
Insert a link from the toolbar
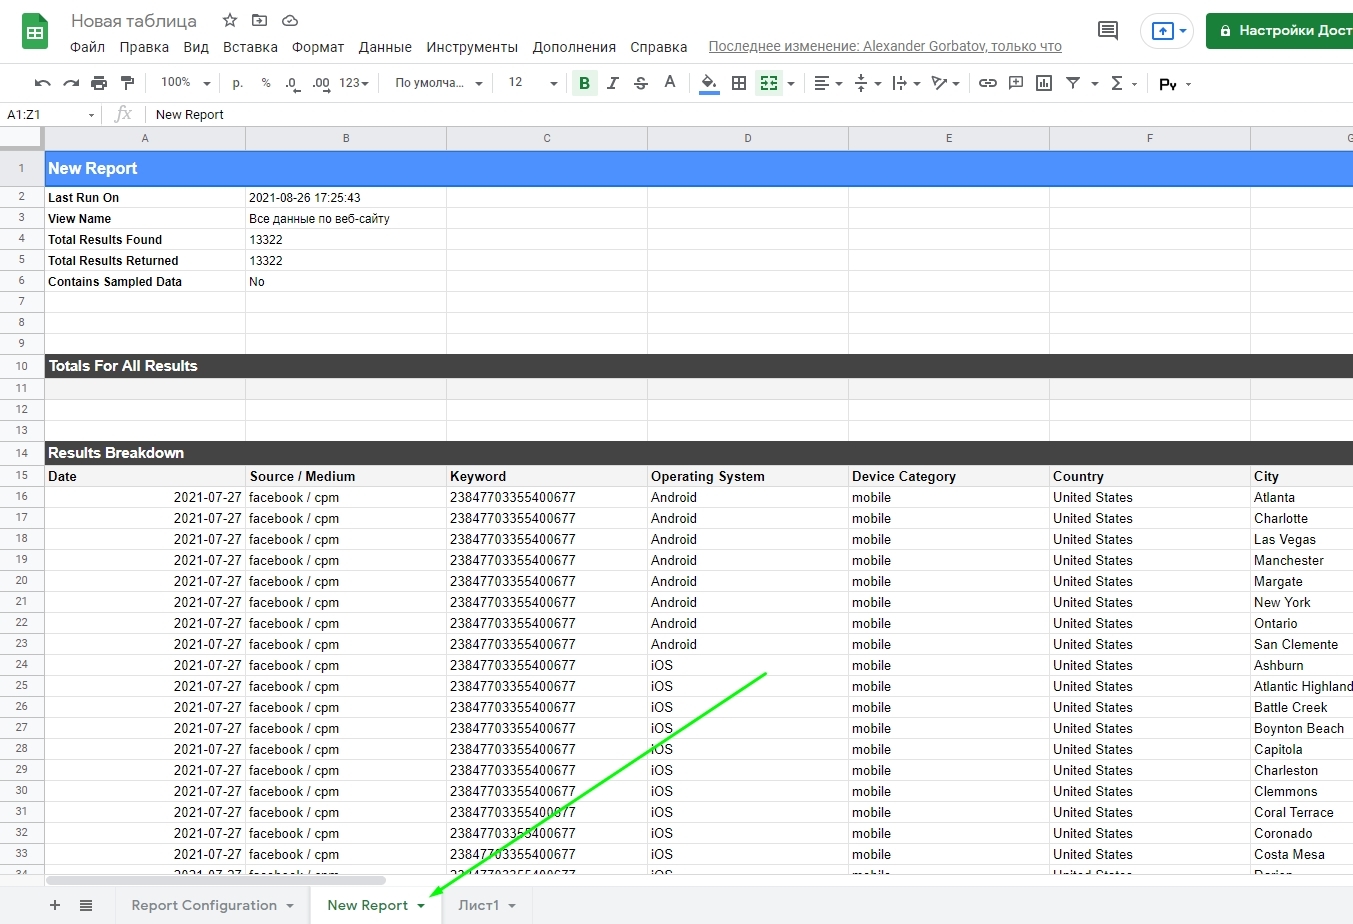(988, 83)
